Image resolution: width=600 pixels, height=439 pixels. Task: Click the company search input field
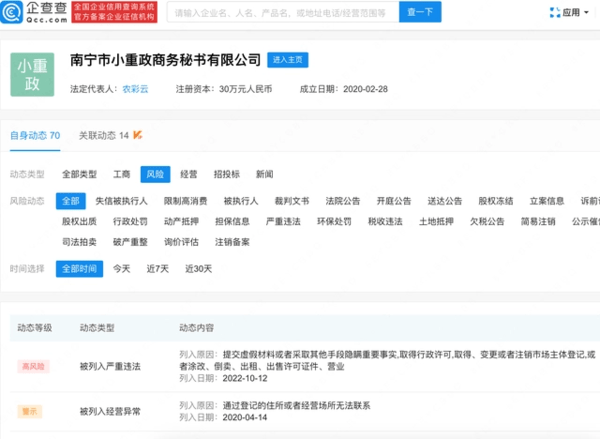(x=283, y=12)
